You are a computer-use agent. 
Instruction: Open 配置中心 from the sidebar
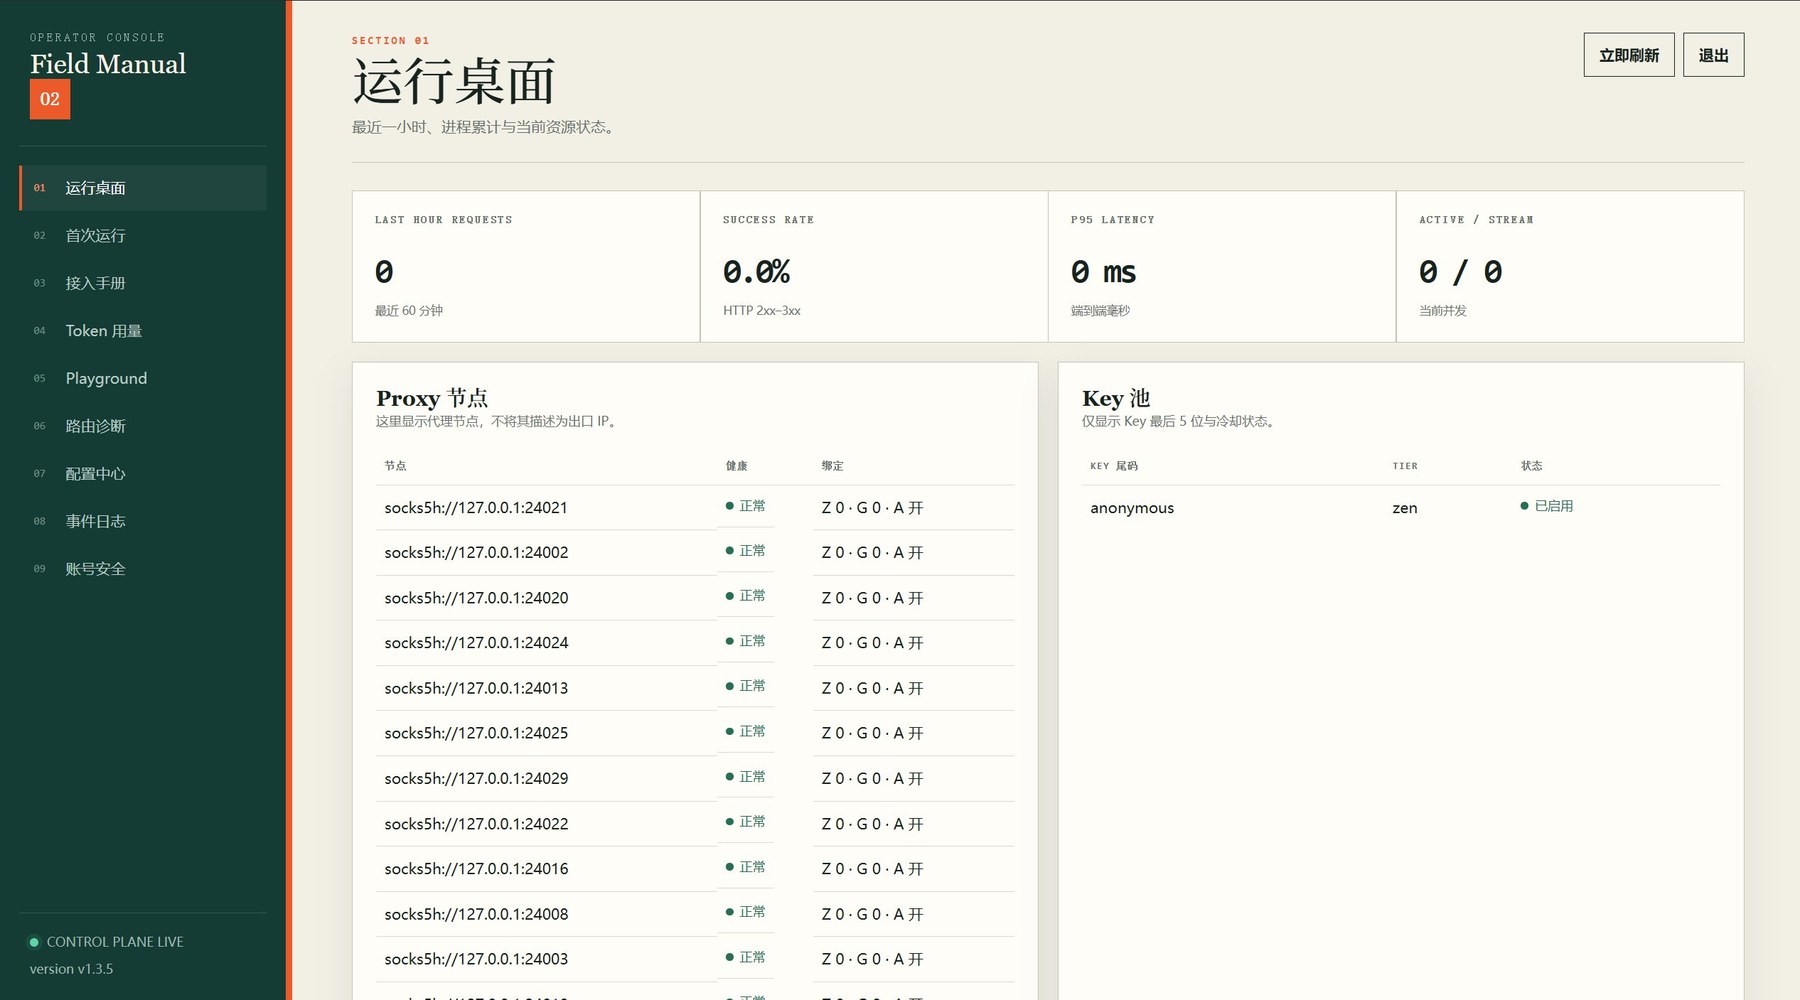pos(143,474)
